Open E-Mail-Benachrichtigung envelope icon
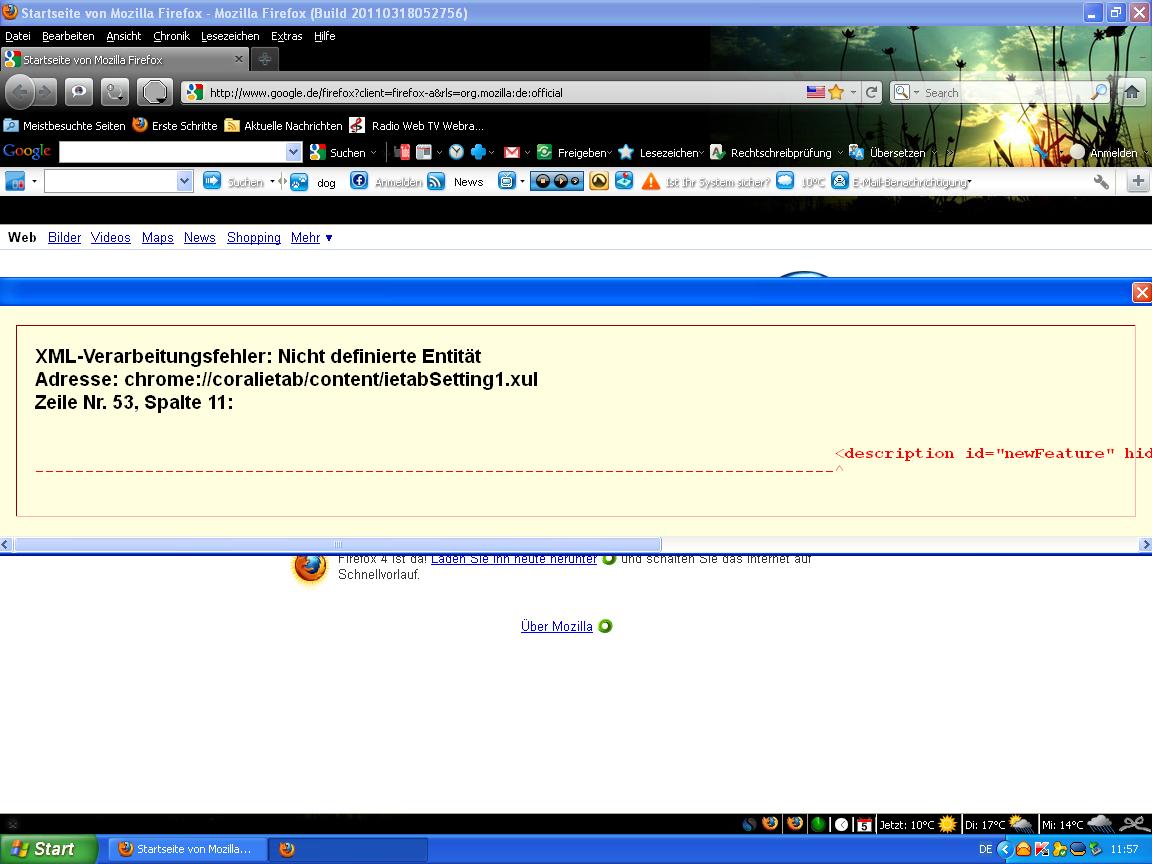The width and height of the screenshot is (1152, 864). click(x=840, y=181)
